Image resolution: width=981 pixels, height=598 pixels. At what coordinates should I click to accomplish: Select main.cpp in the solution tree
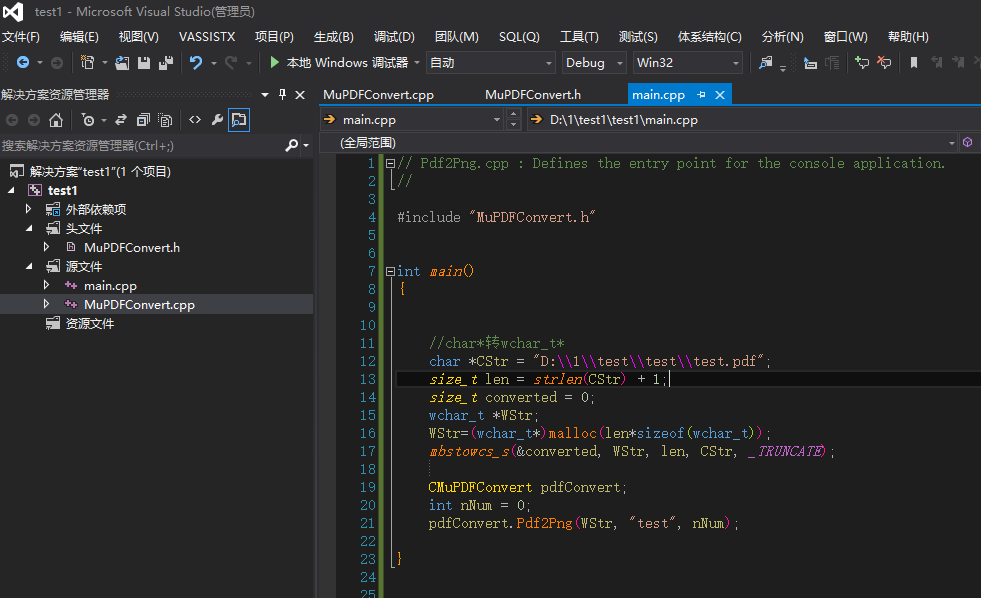tap(110, 286)
